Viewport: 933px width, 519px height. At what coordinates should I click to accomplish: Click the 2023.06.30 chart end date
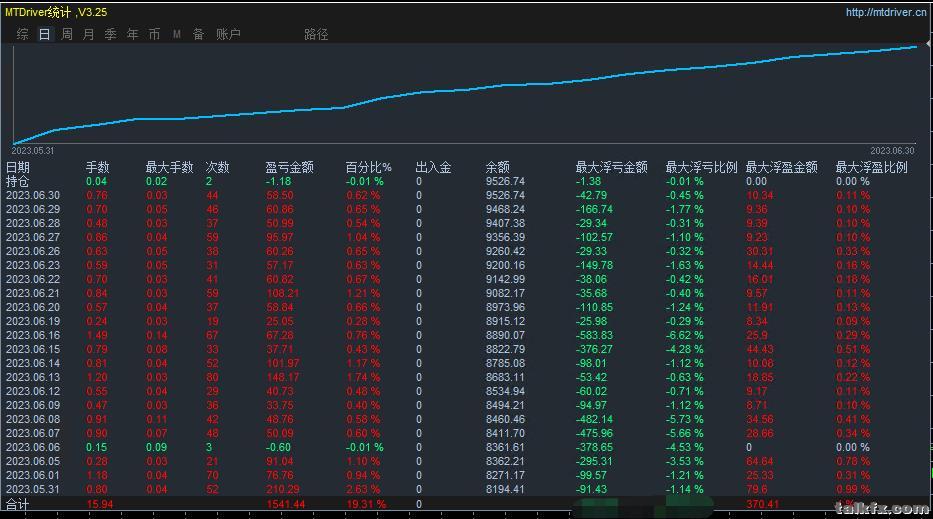click(892, 151)
